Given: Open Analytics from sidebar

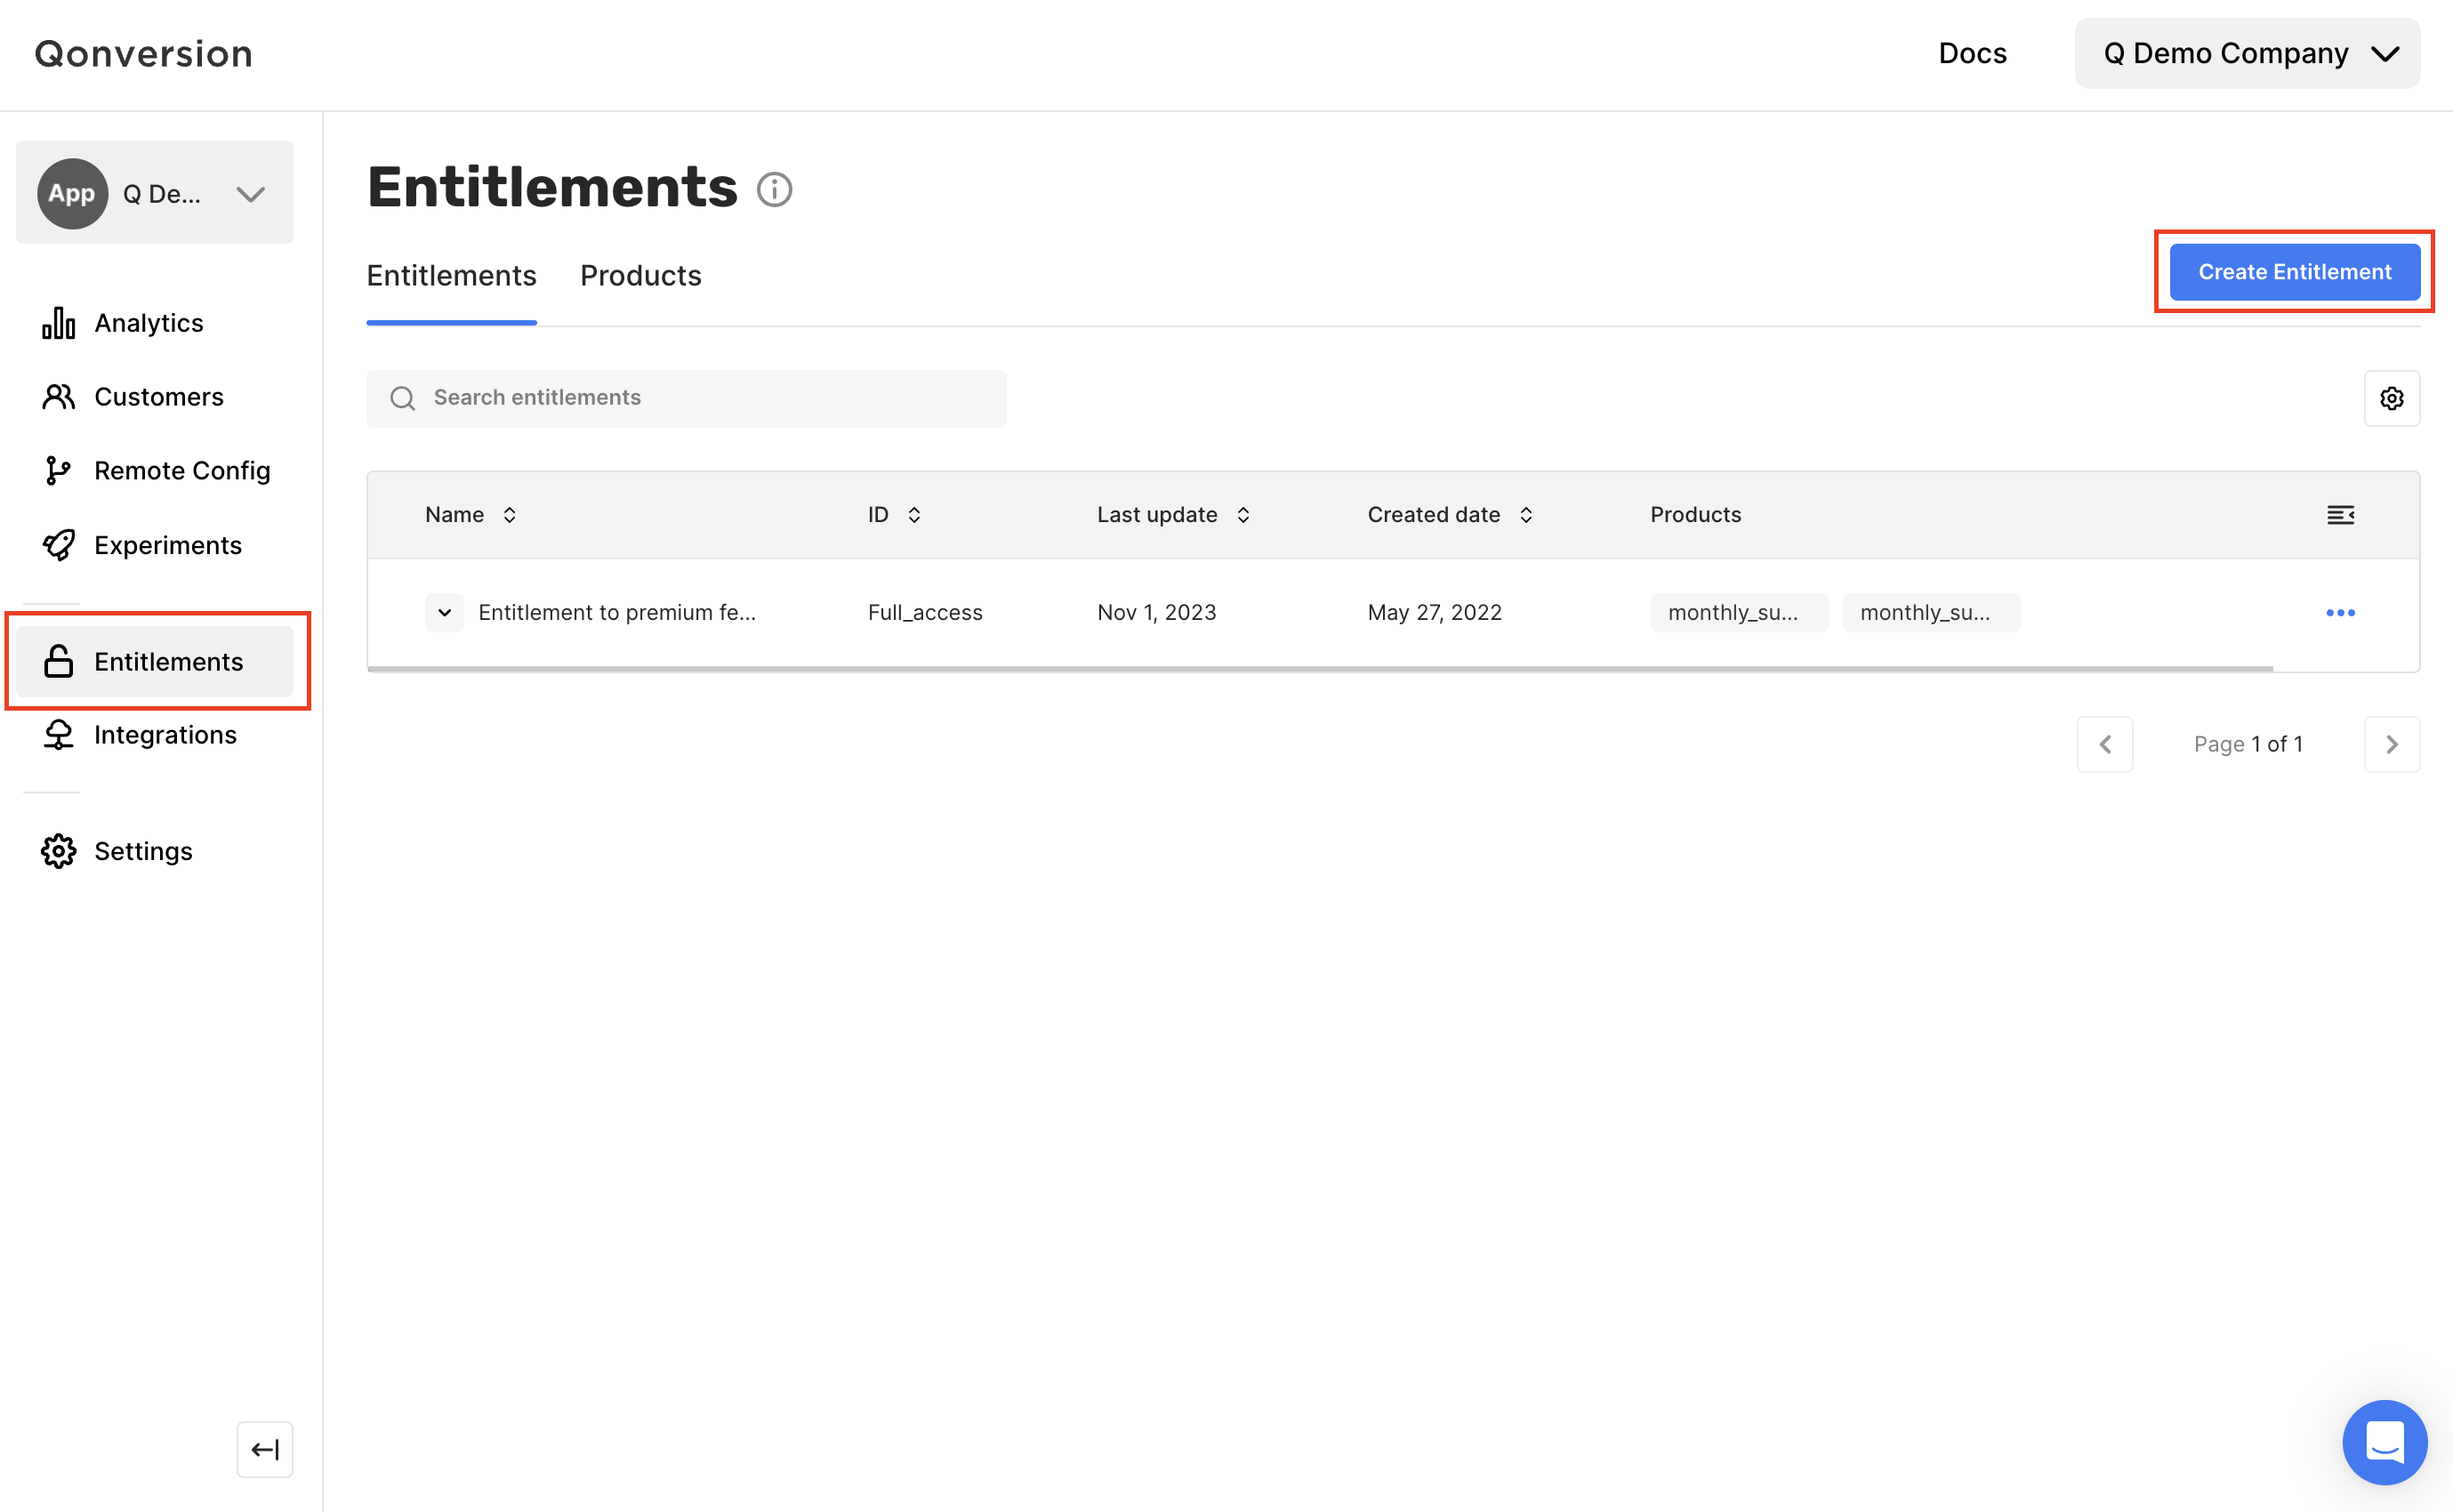Looking at the screenshot, I should [148, 323].
